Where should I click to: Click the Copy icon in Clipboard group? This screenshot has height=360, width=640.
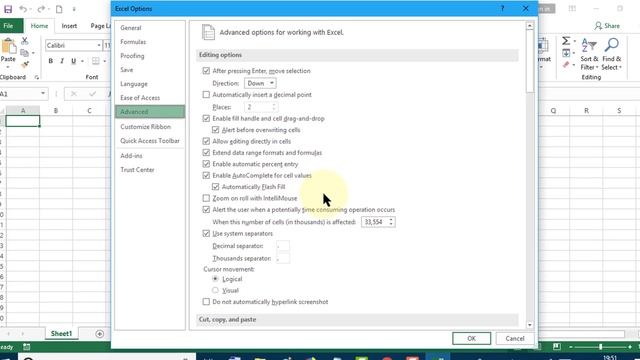(x=24, y=53)
